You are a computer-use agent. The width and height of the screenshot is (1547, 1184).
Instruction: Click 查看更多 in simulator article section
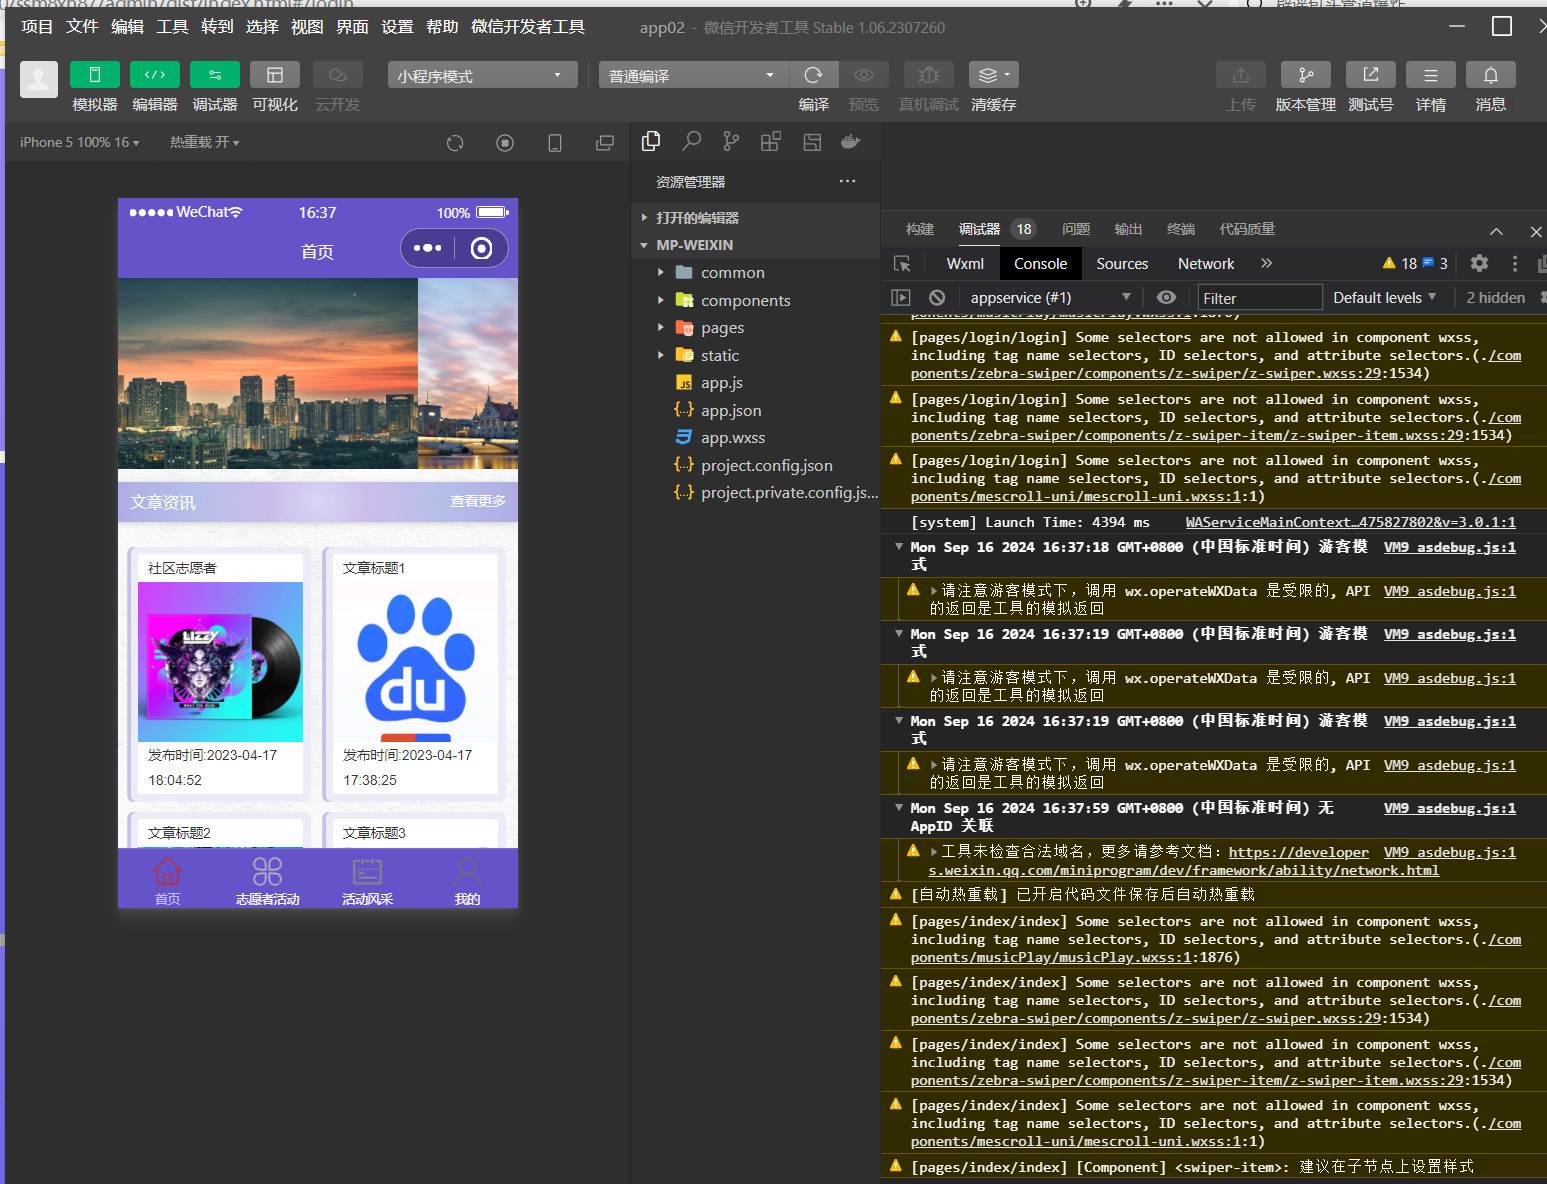coord(477,501)
